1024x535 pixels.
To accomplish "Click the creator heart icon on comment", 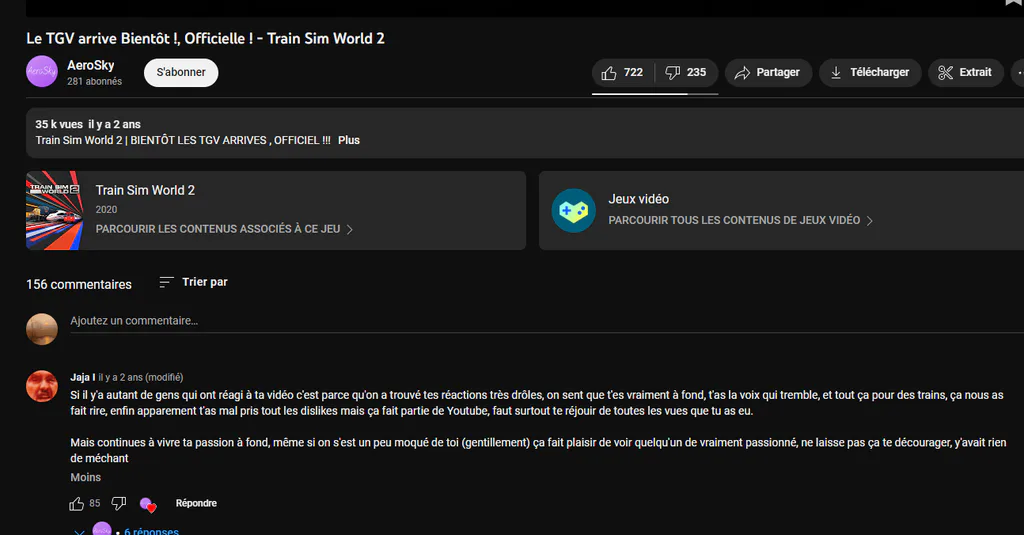I will [x=148, y=504].
